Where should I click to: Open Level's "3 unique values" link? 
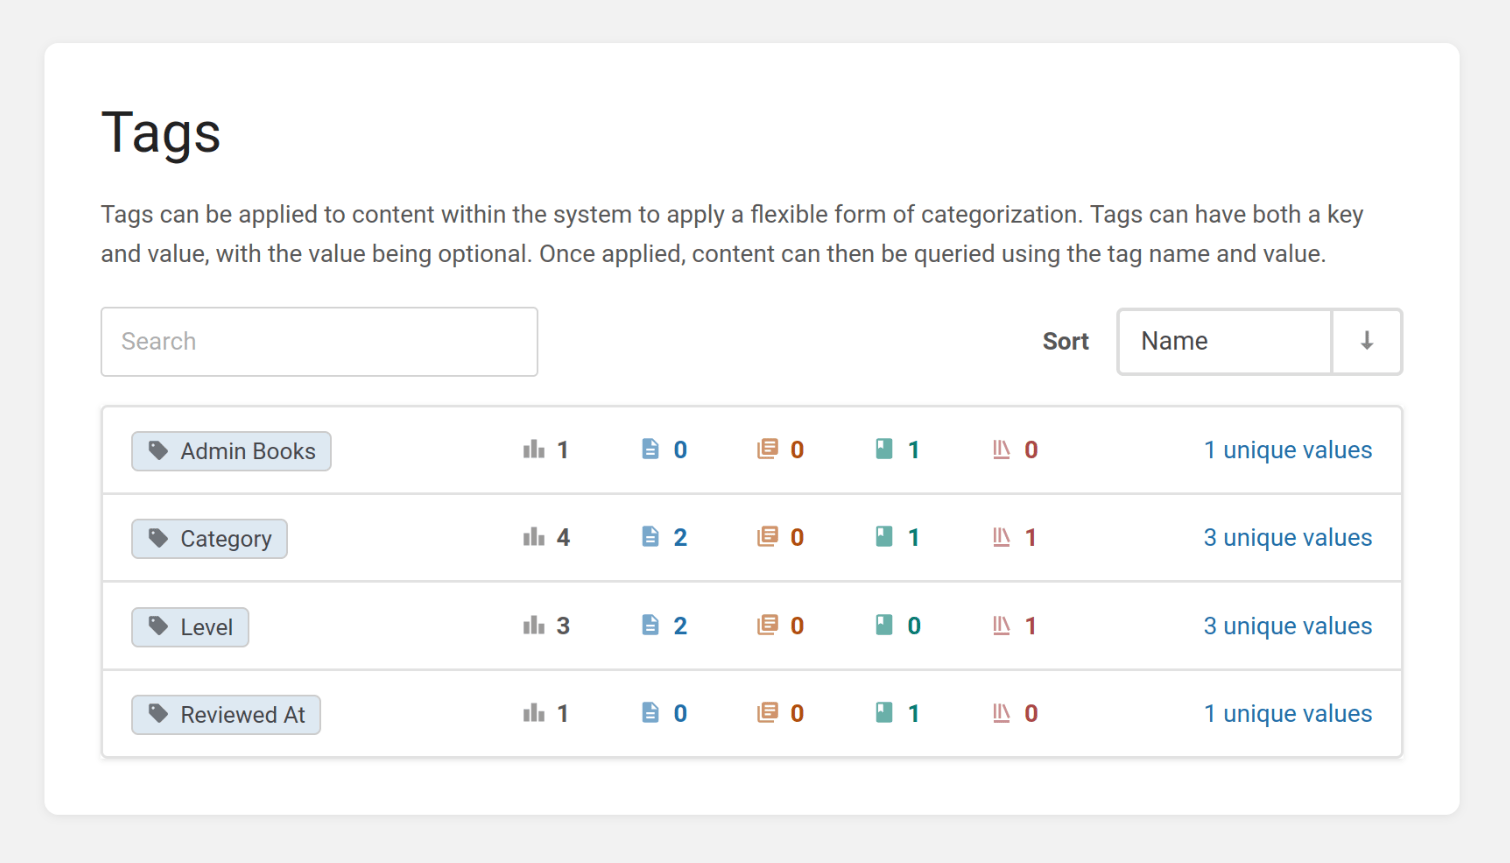pyautogui.click(x=1287, y=626)
